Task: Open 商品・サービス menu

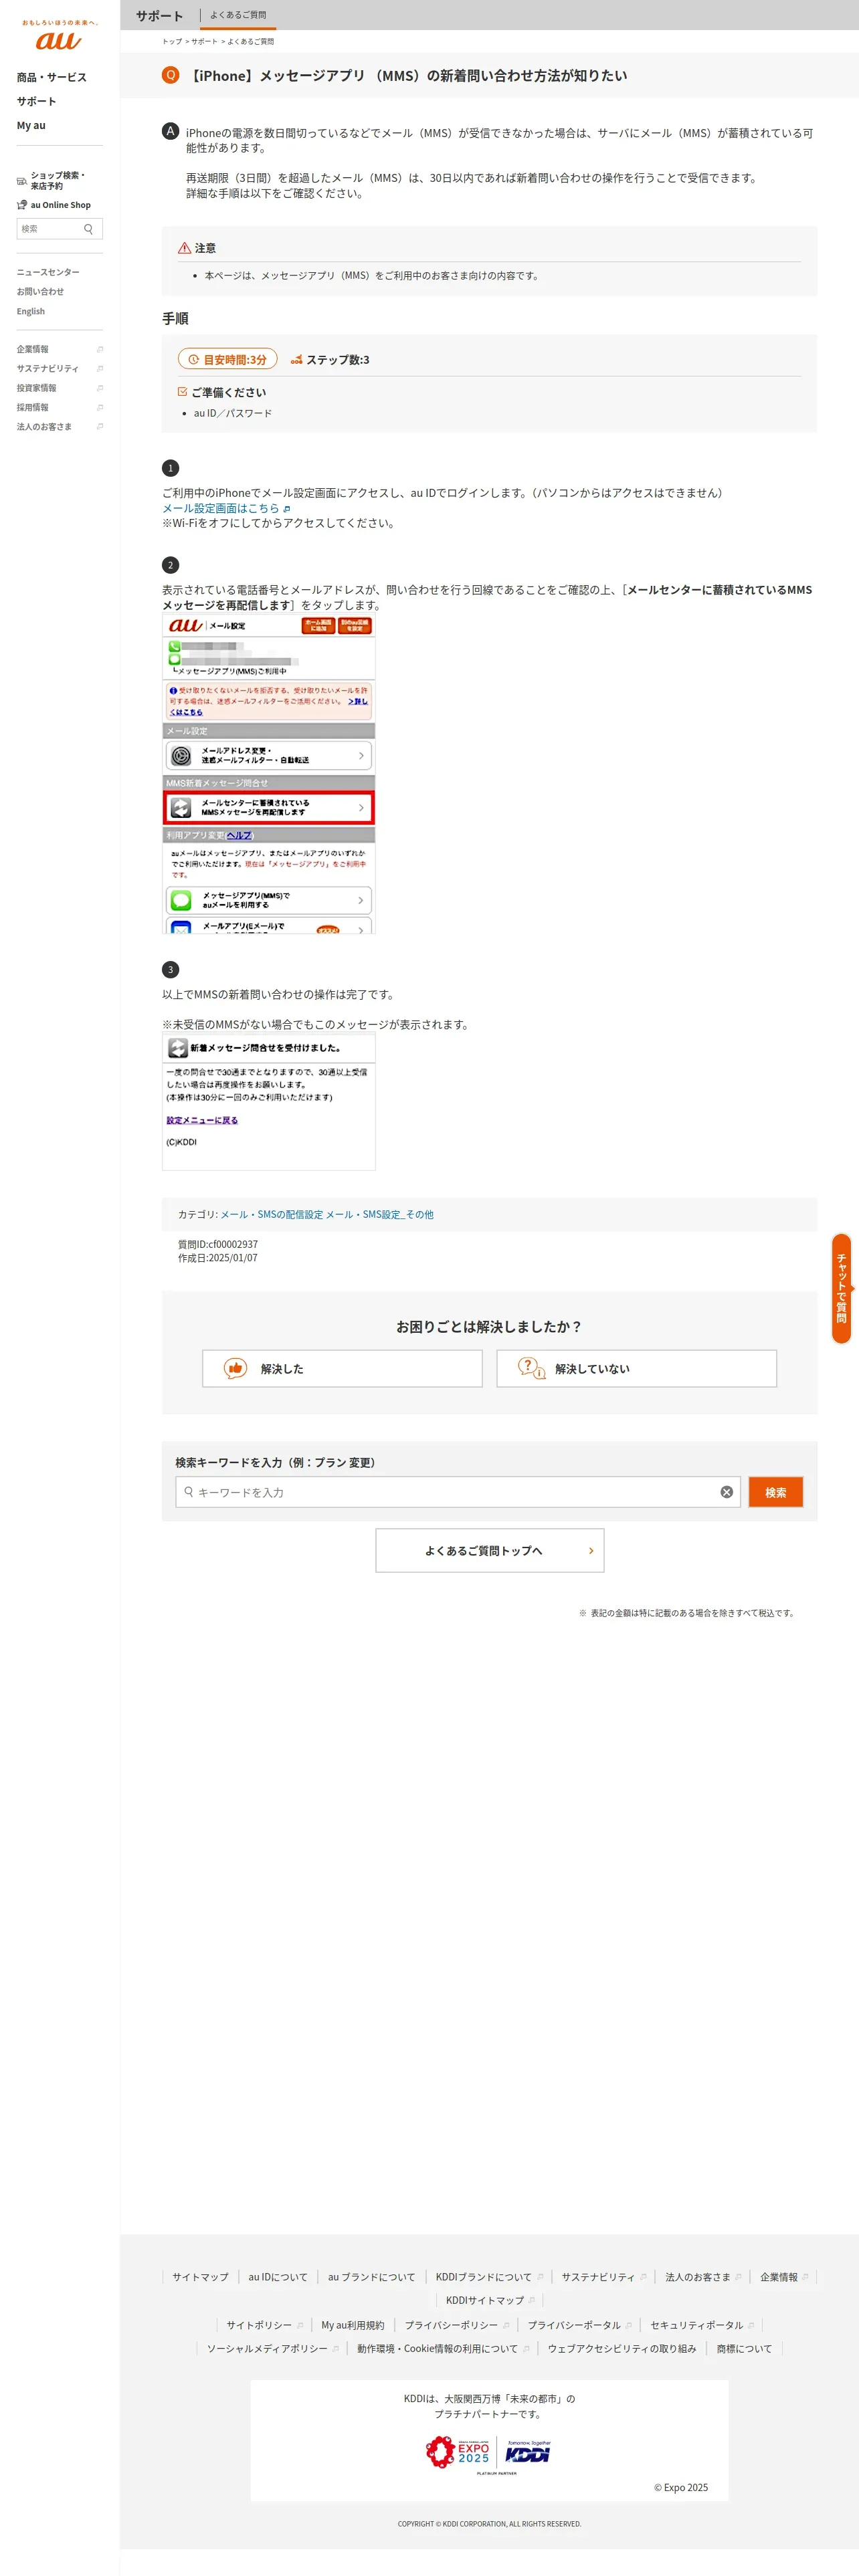Action: 51,77
